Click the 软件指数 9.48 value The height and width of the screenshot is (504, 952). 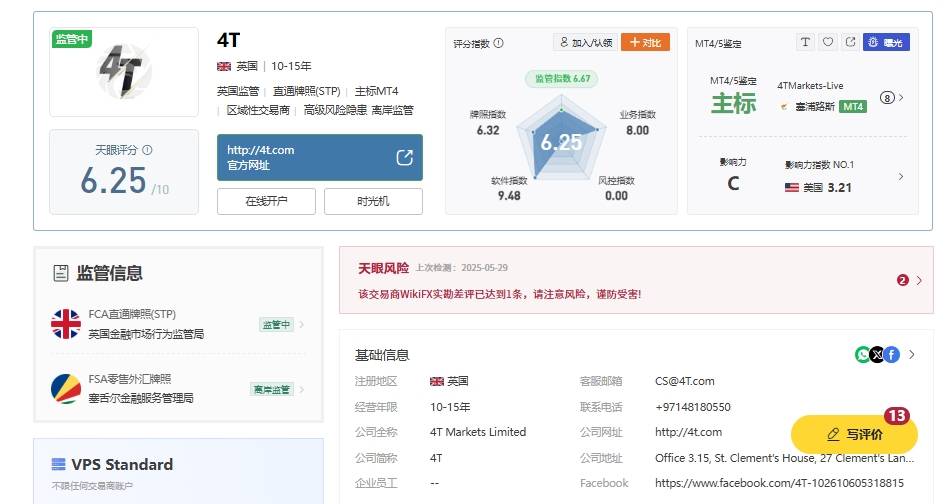pos(509,196)
